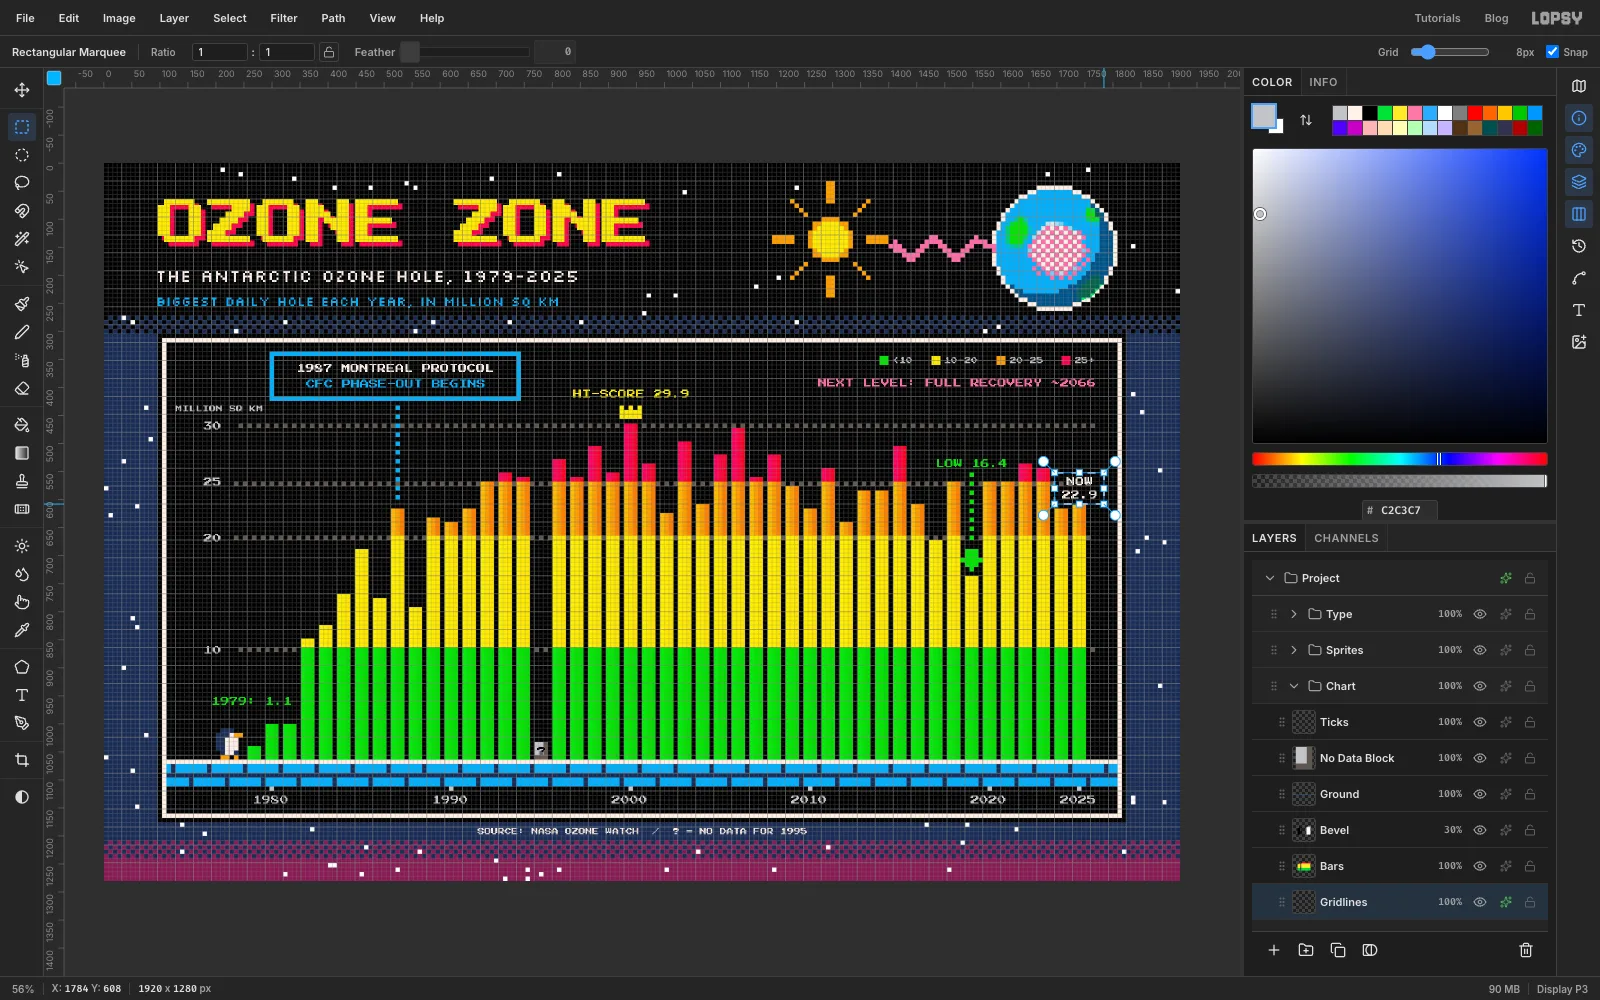The height and width of the screenshot is (1000, 1600).
Task: Open the Blog link
Action: click(1496, 18)
